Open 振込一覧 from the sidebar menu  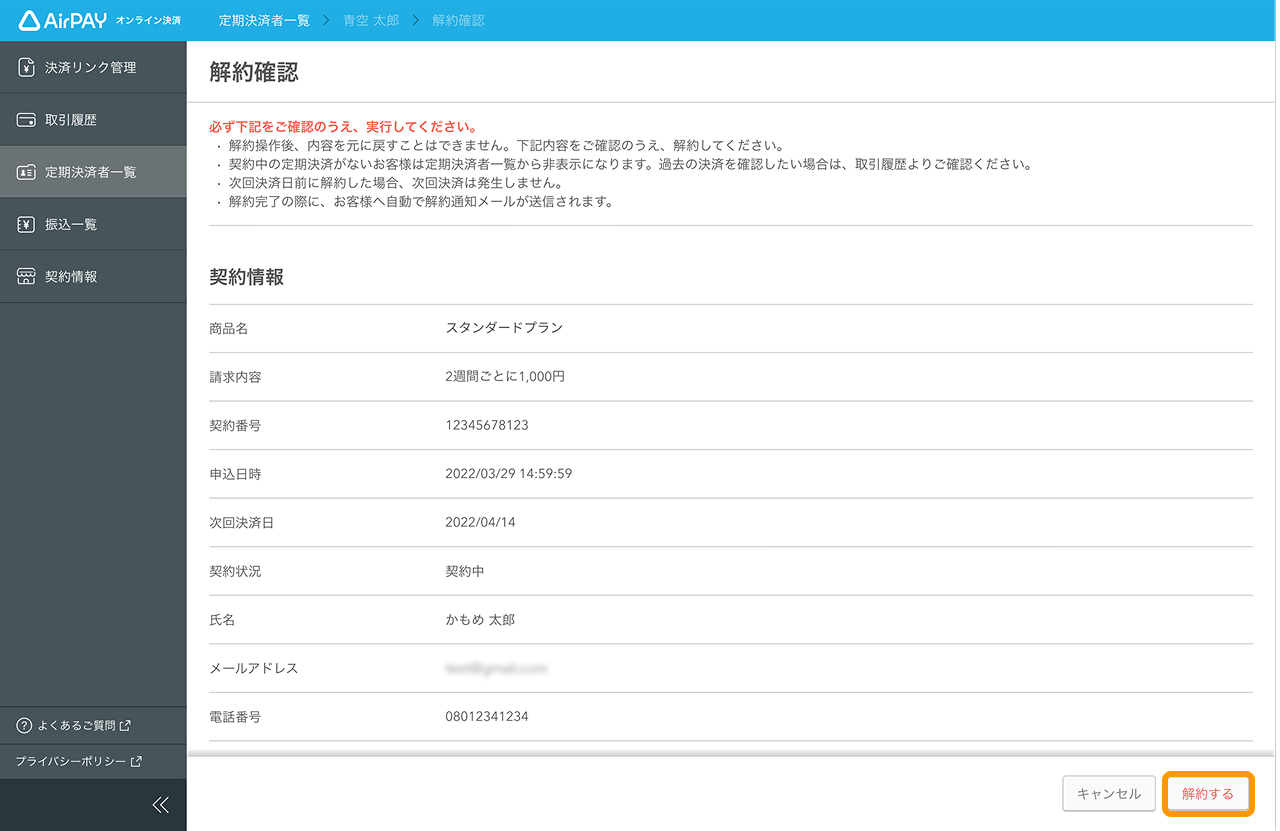click(71, 225)
